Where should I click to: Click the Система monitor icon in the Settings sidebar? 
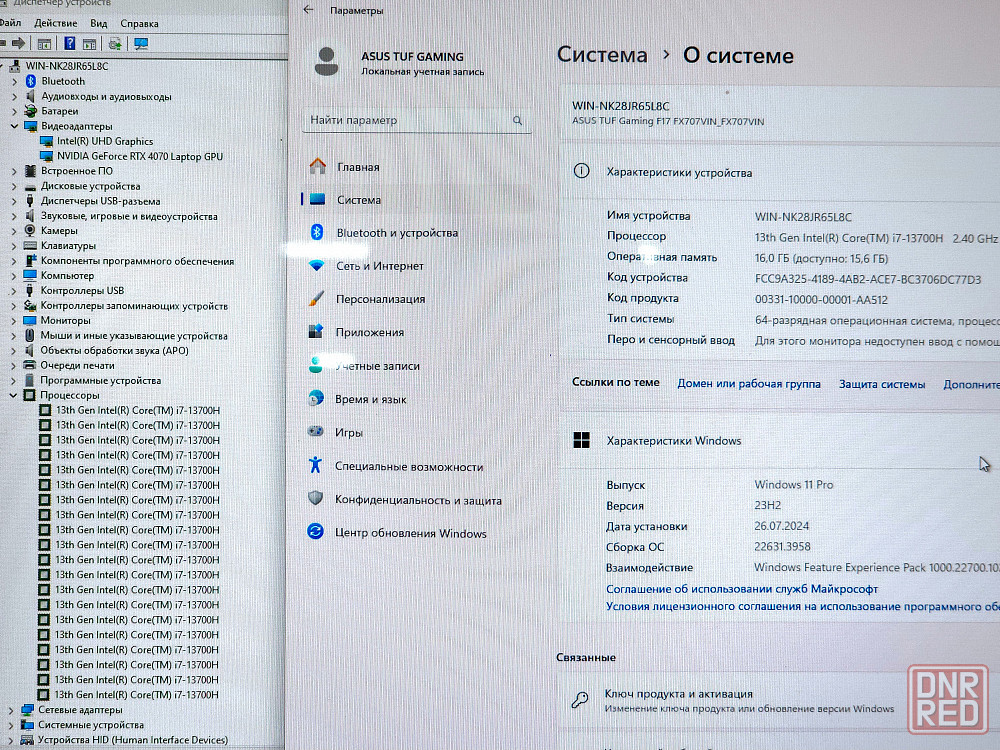click(317, 200)
